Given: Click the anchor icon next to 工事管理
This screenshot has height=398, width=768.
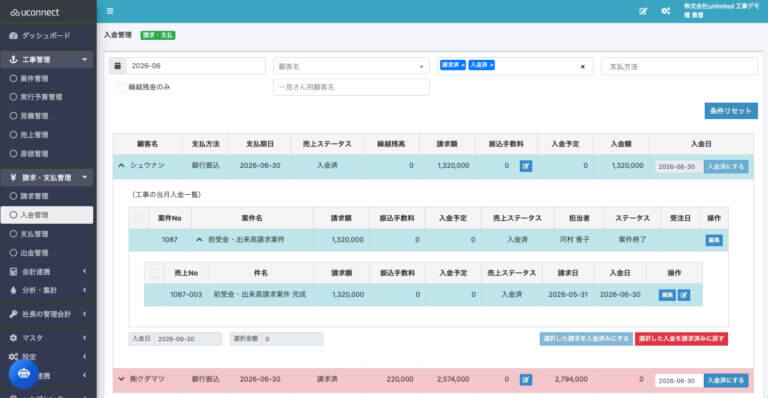Looking at the screenshot, I should point(13,60).
